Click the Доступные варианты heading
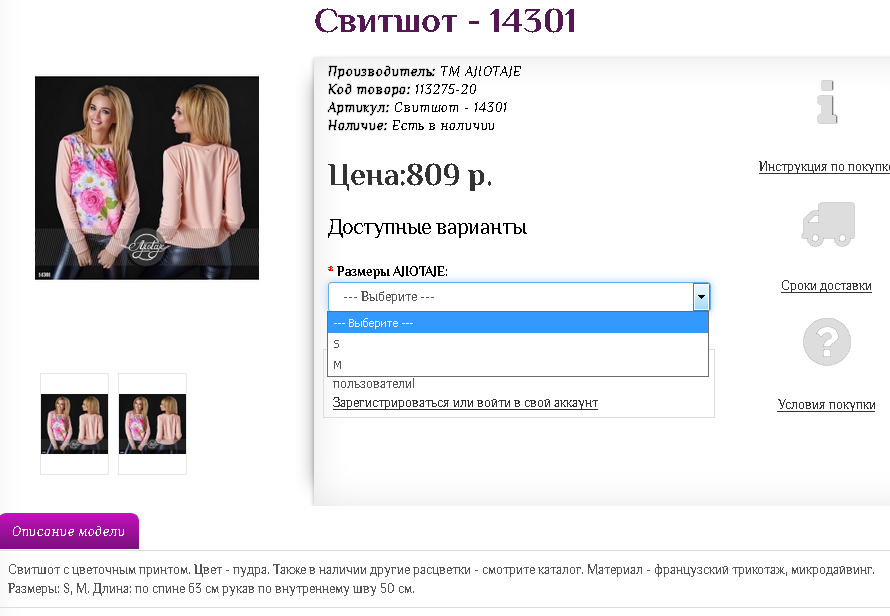This screenshot has width=890, height=616. [427, 227]
